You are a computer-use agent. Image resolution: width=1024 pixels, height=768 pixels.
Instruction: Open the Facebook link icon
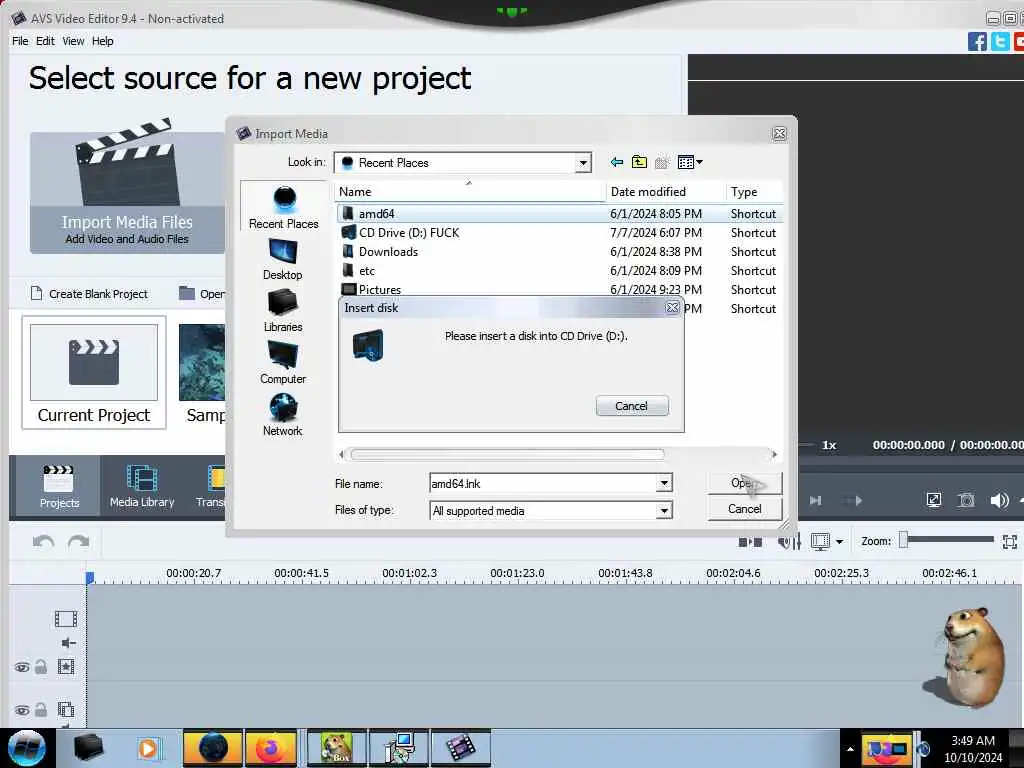point(977,42)
